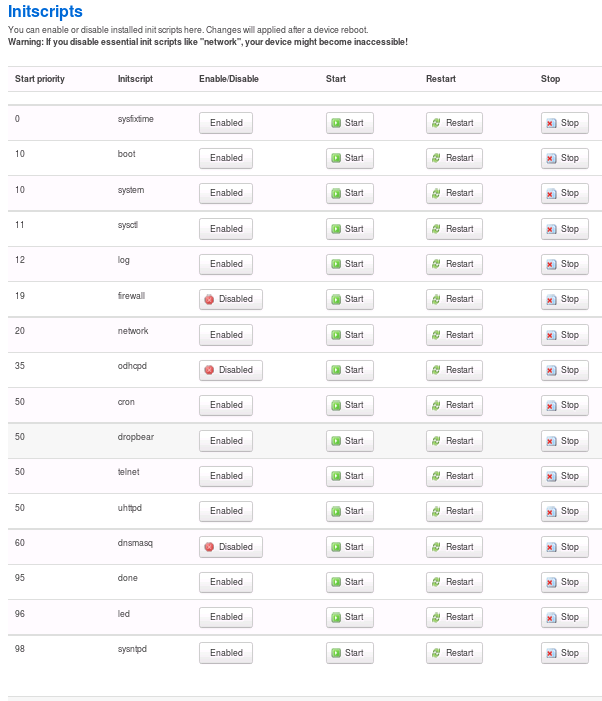Toggle the Enabled button for log

click(x=226, y=264)
